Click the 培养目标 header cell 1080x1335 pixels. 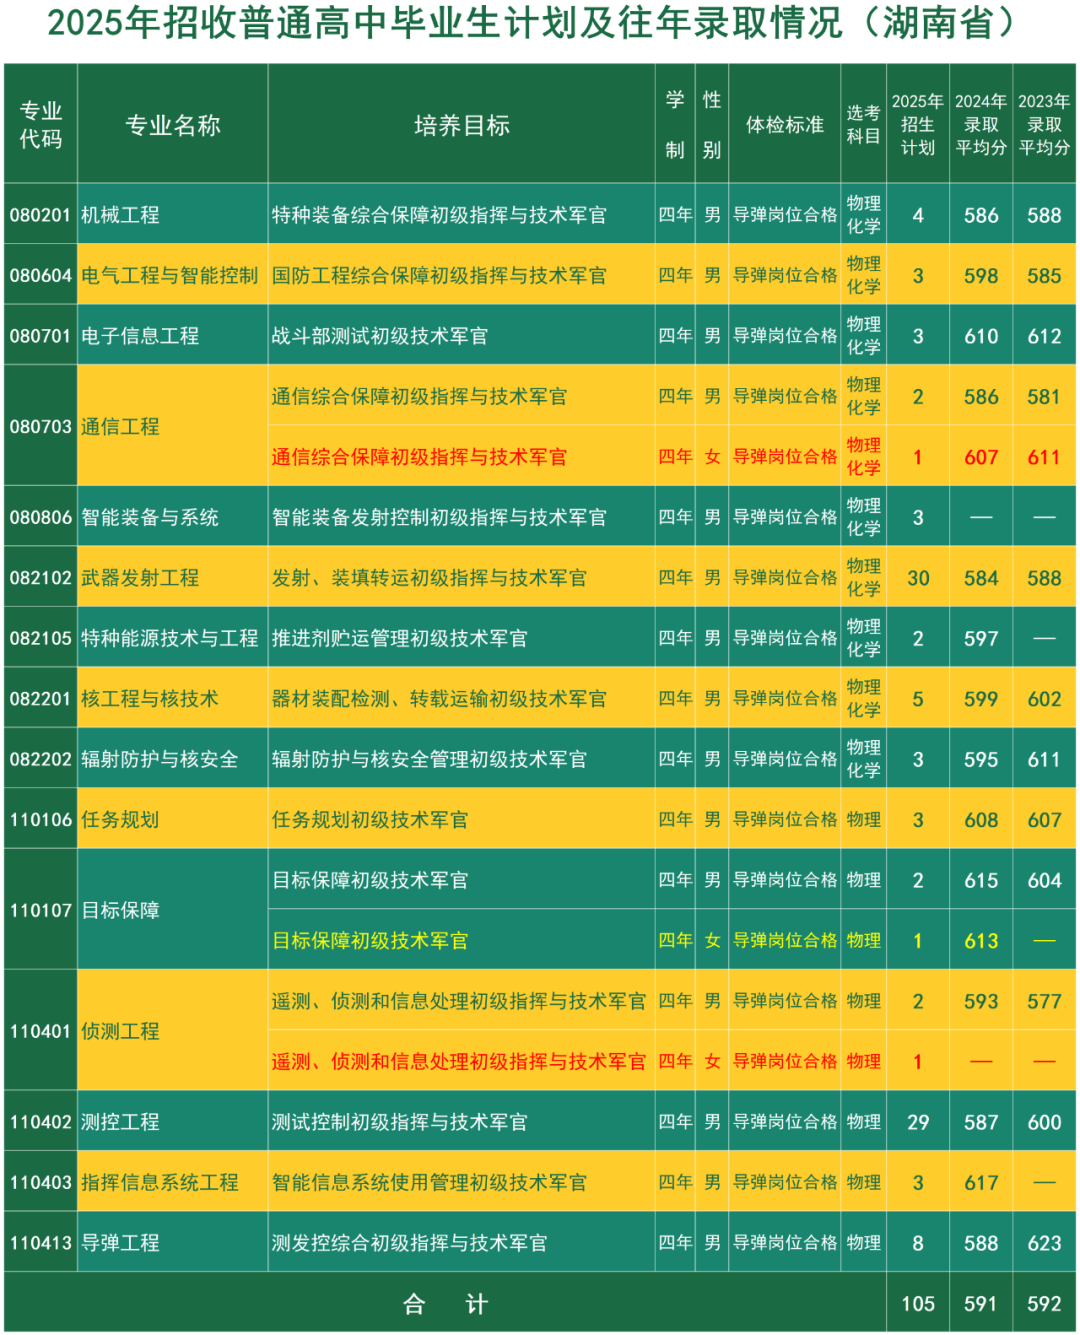461,124
